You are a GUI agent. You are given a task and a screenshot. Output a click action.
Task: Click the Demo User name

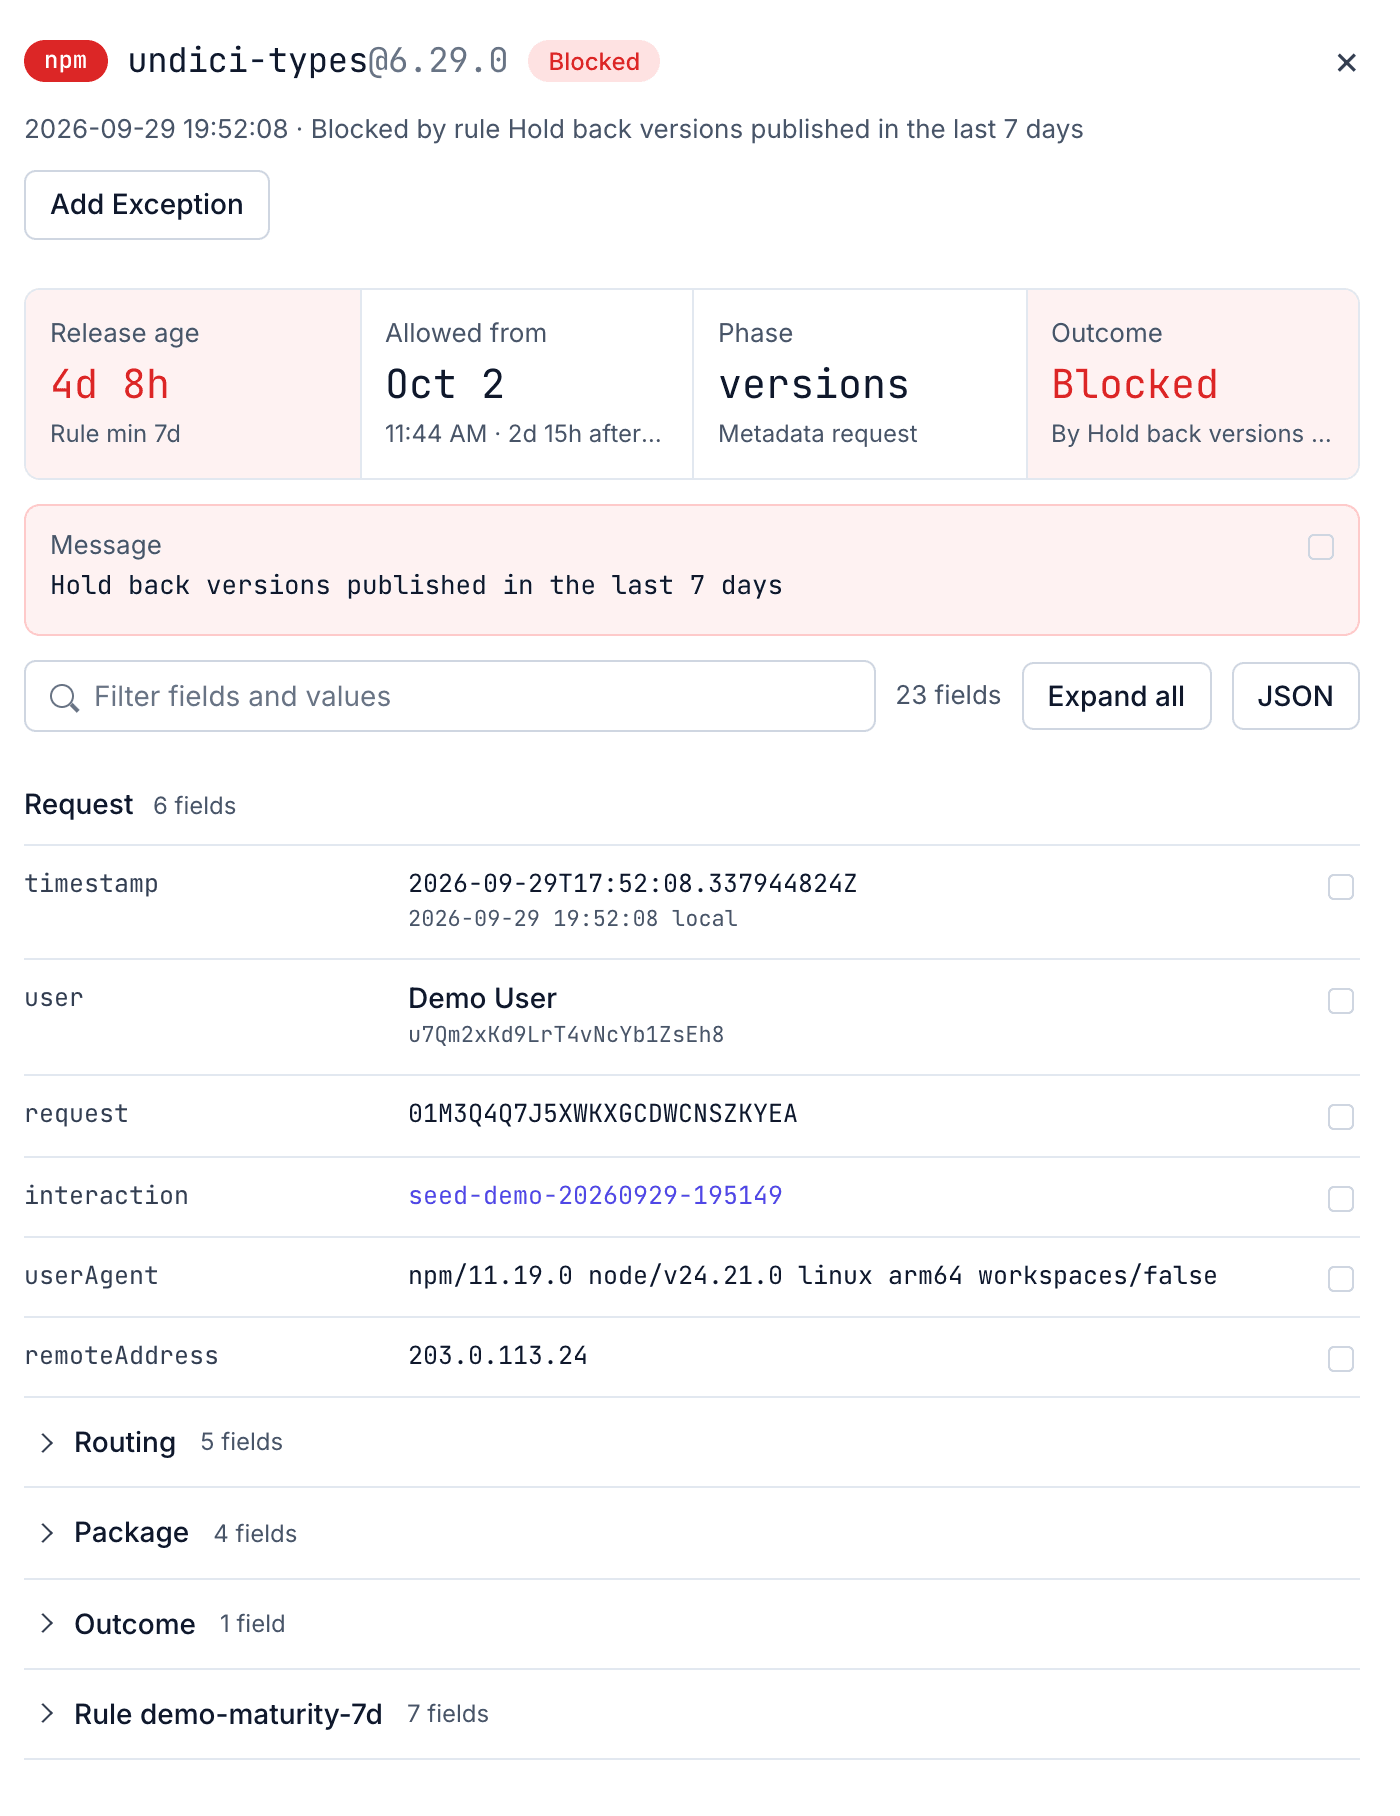click(482, 998)
